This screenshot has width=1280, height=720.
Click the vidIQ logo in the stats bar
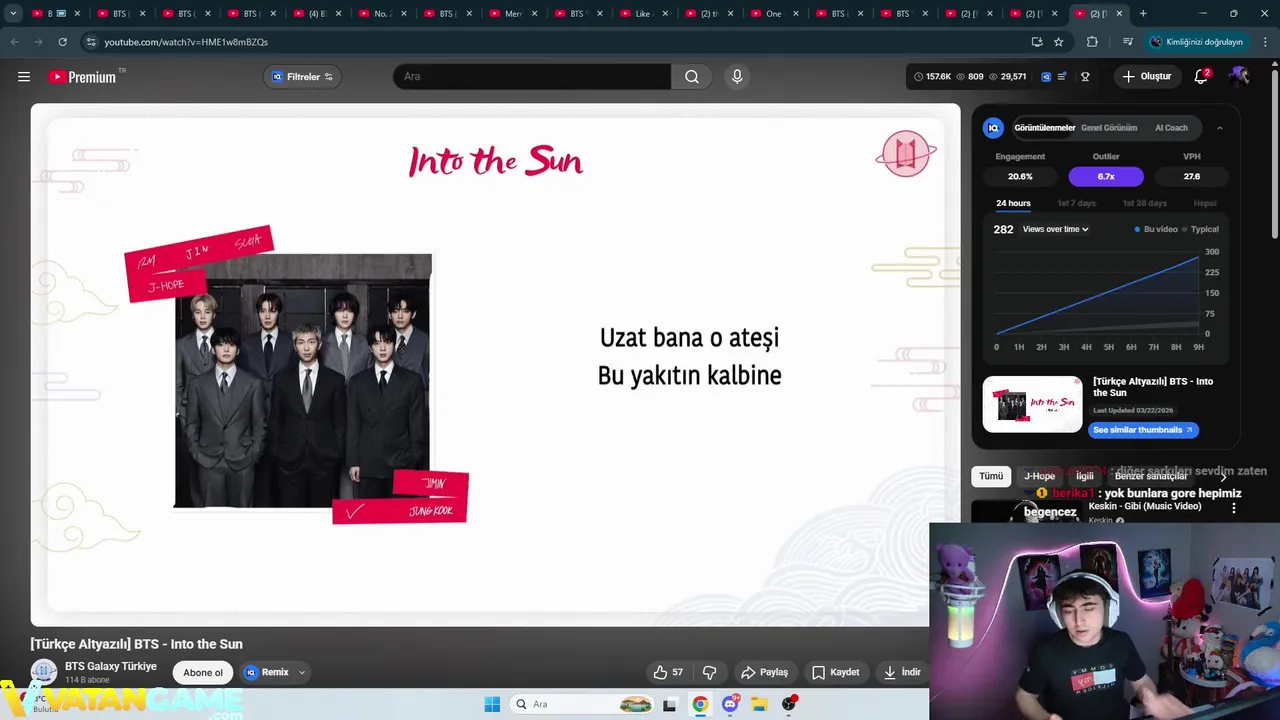1046,77
